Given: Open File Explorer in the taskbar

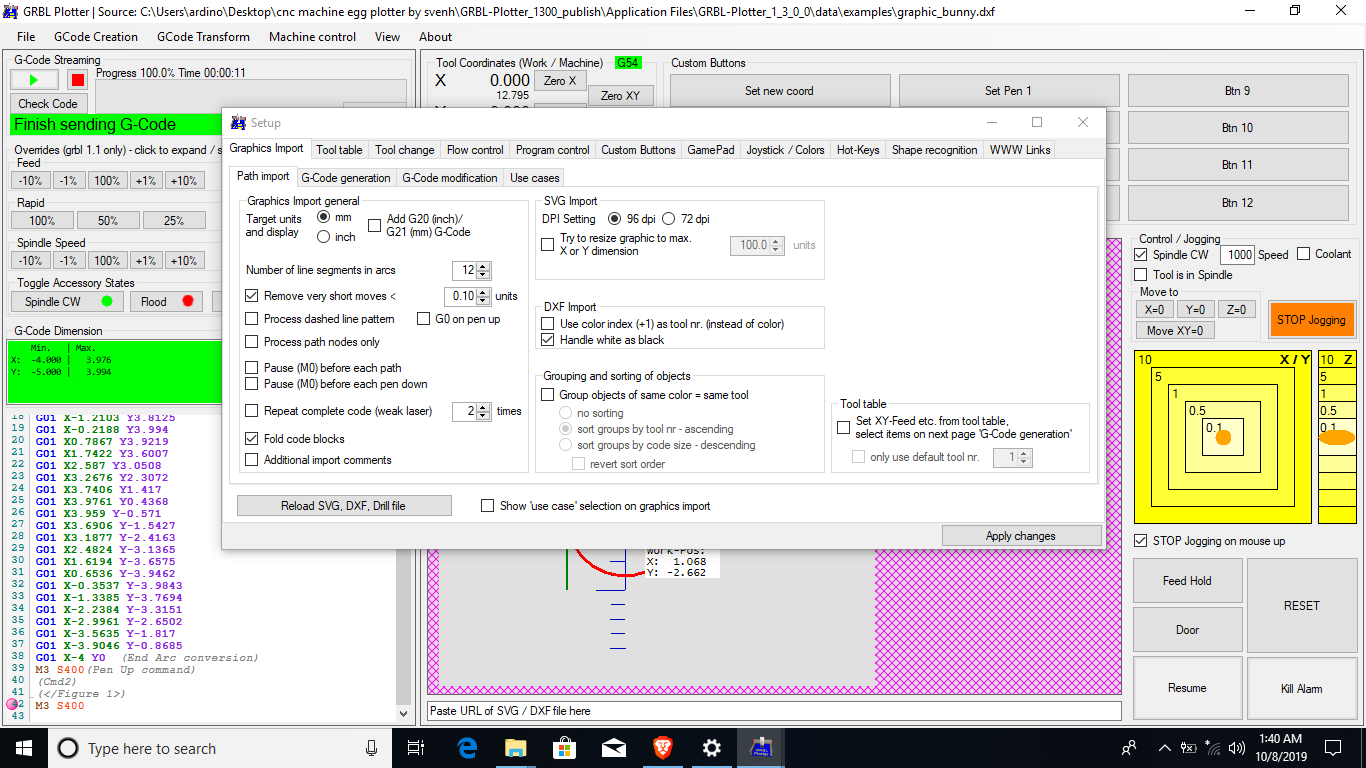Looking at the screenshot, I should pos(516,748).
